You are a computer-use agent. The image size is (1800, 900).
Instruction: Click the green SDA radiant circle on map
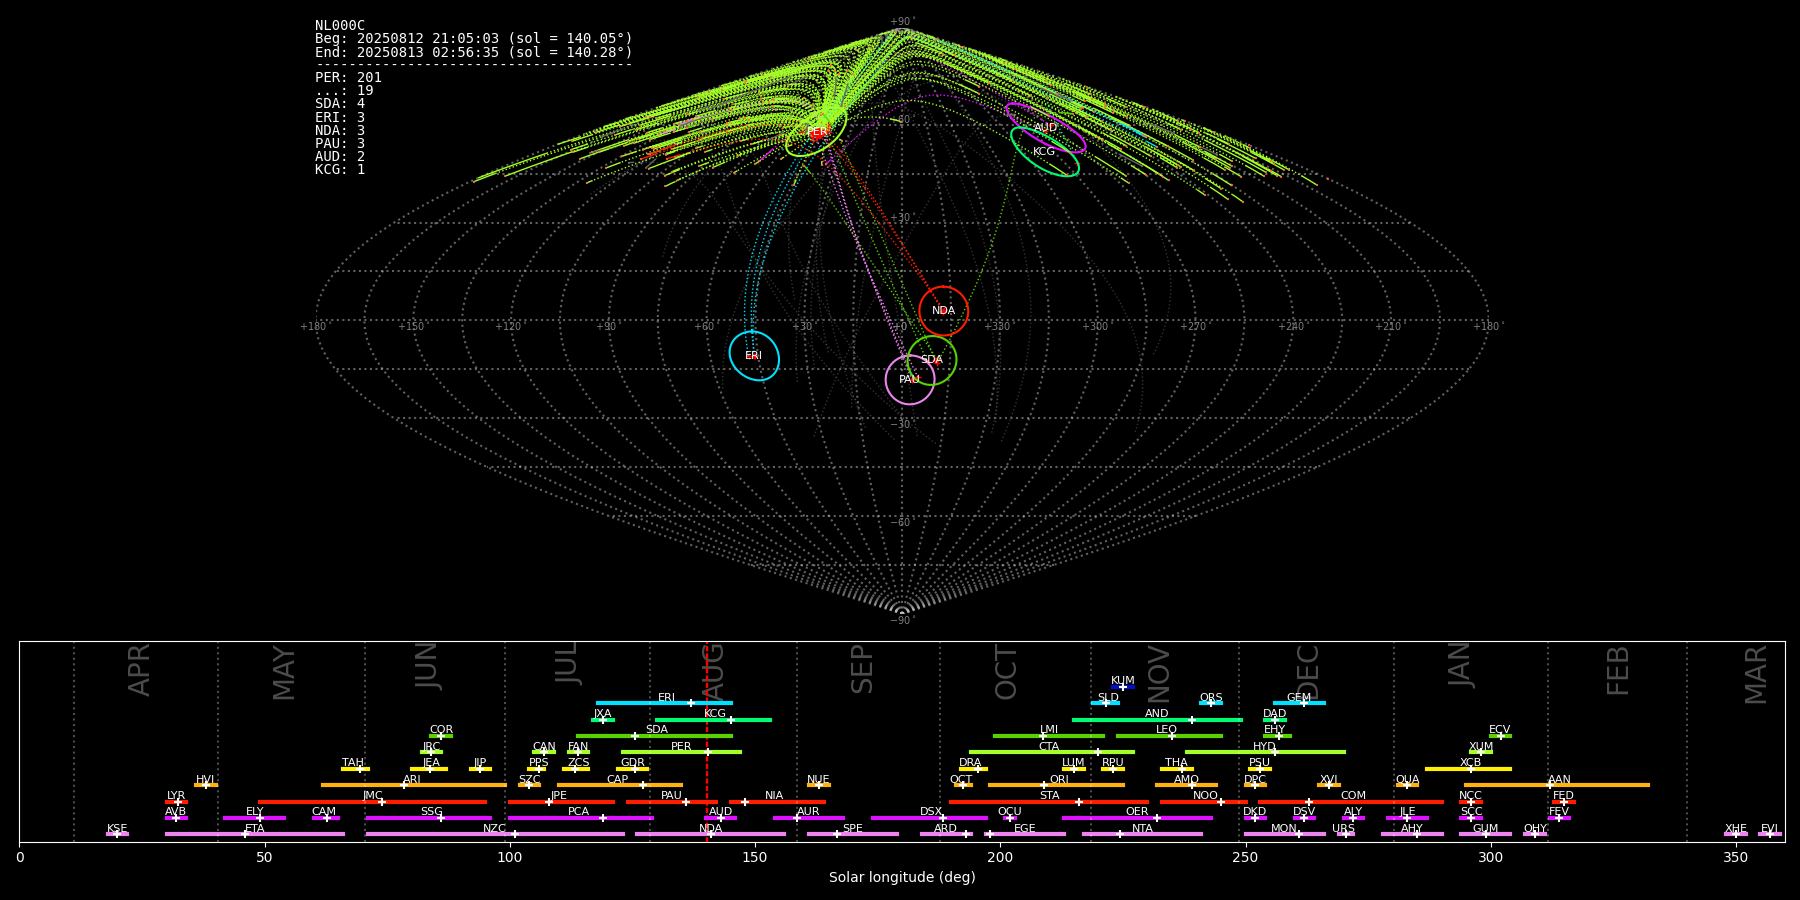[931, 360]
